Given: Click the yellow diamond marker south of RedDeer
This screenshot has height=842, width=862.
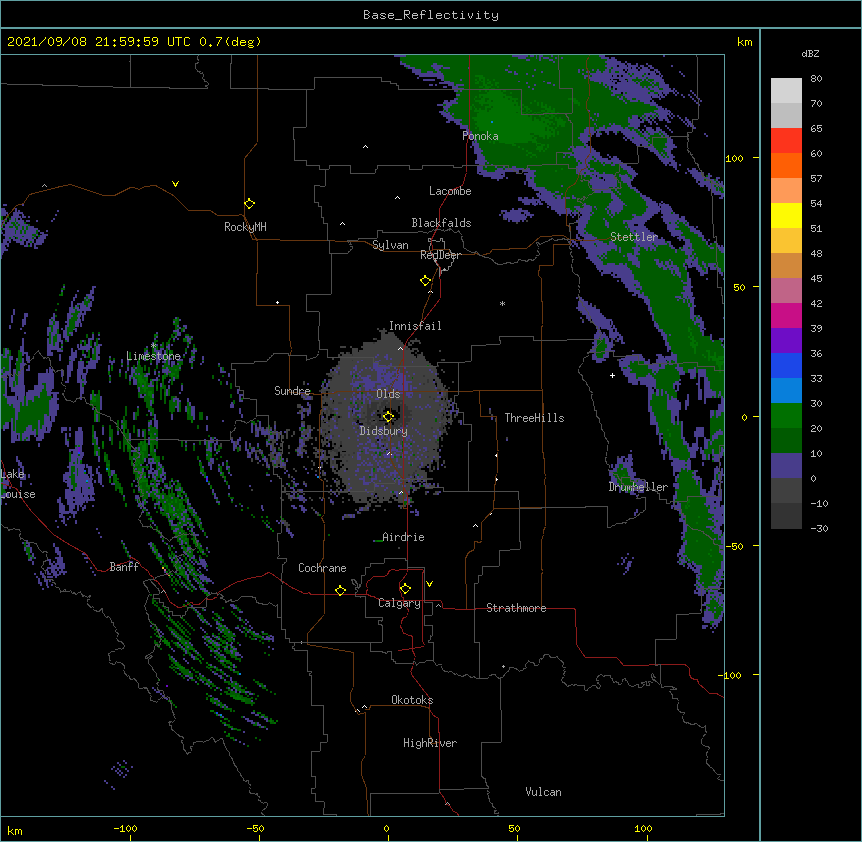Looking at the screenshot, I should point(426,281).
